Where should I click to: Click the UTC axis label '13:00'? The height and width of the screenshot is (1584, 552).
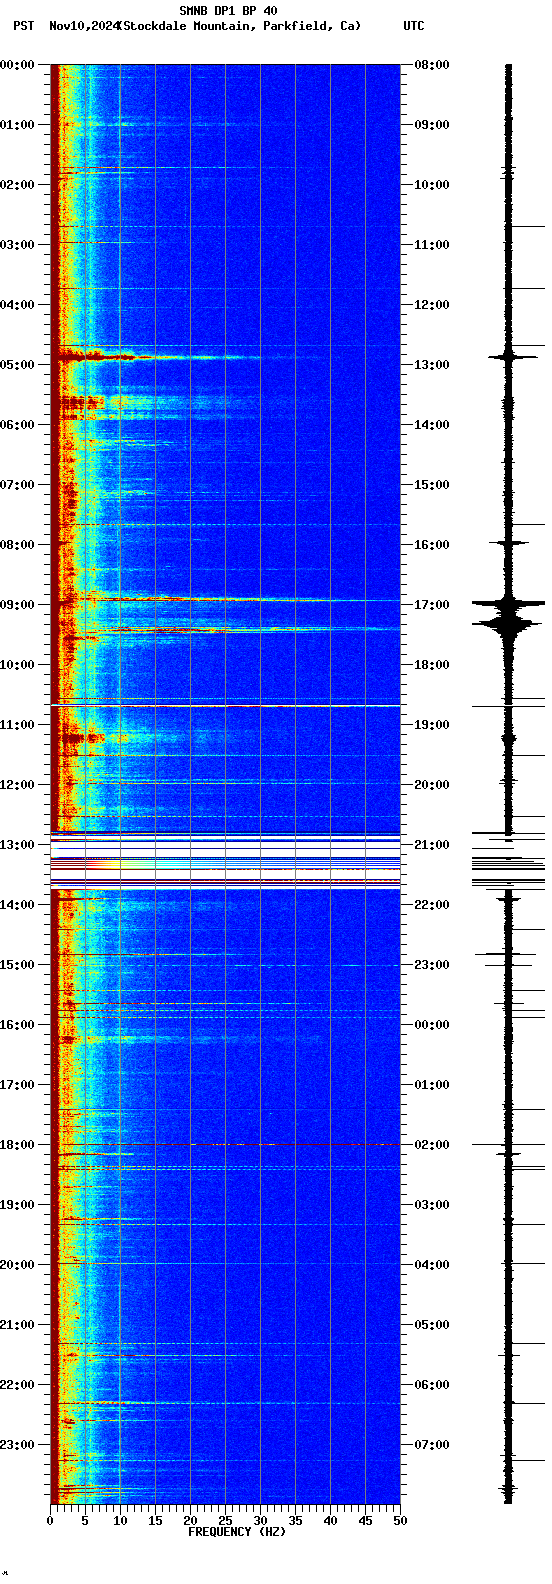click(432, 365)
